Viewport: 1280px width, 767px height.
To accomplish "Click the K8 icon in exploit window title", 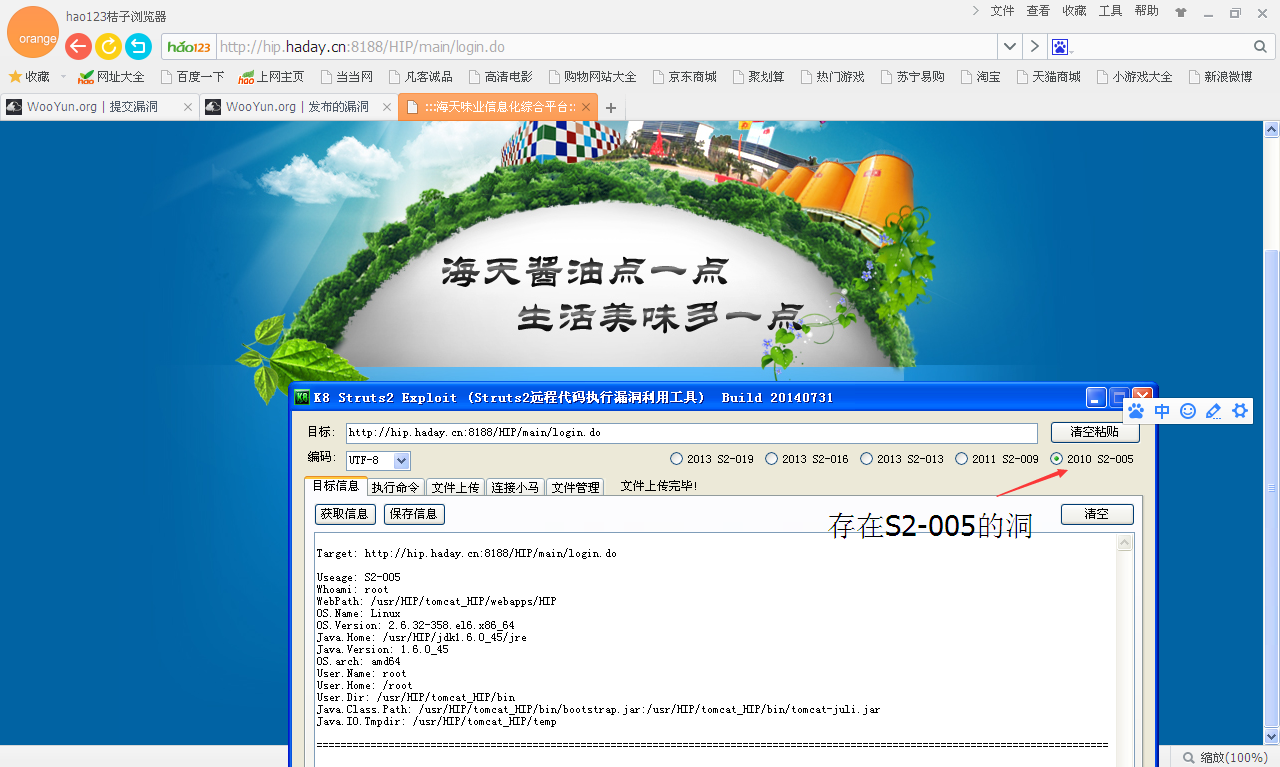I will pyautogui.click(x=301, y=398).
